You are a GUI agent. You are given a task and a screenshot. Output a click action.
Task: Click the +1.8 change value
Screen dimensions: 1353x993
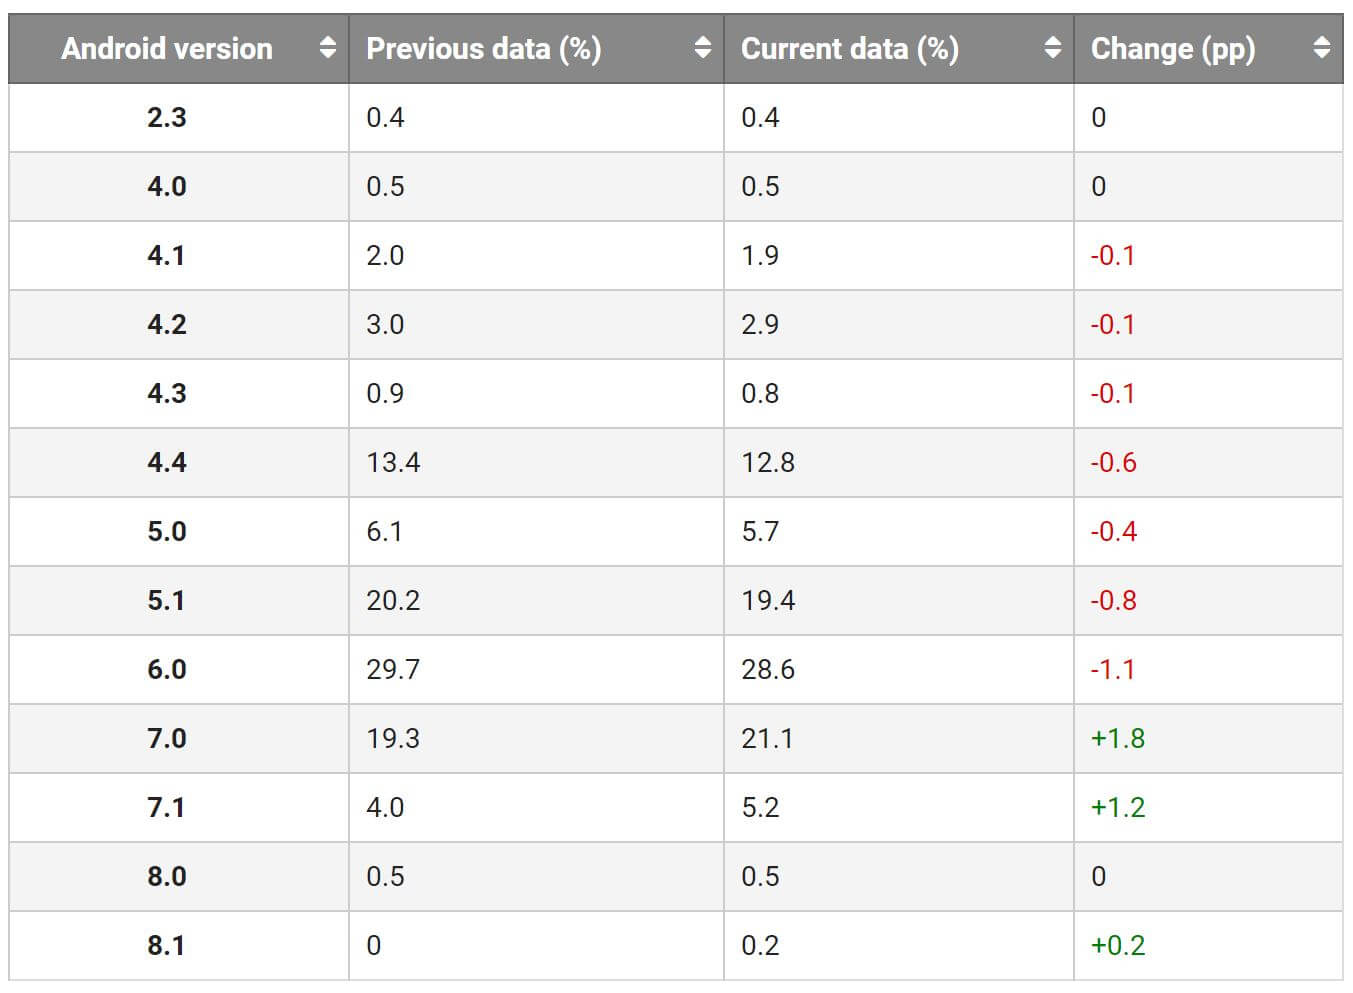click(x=1118, y=738)
